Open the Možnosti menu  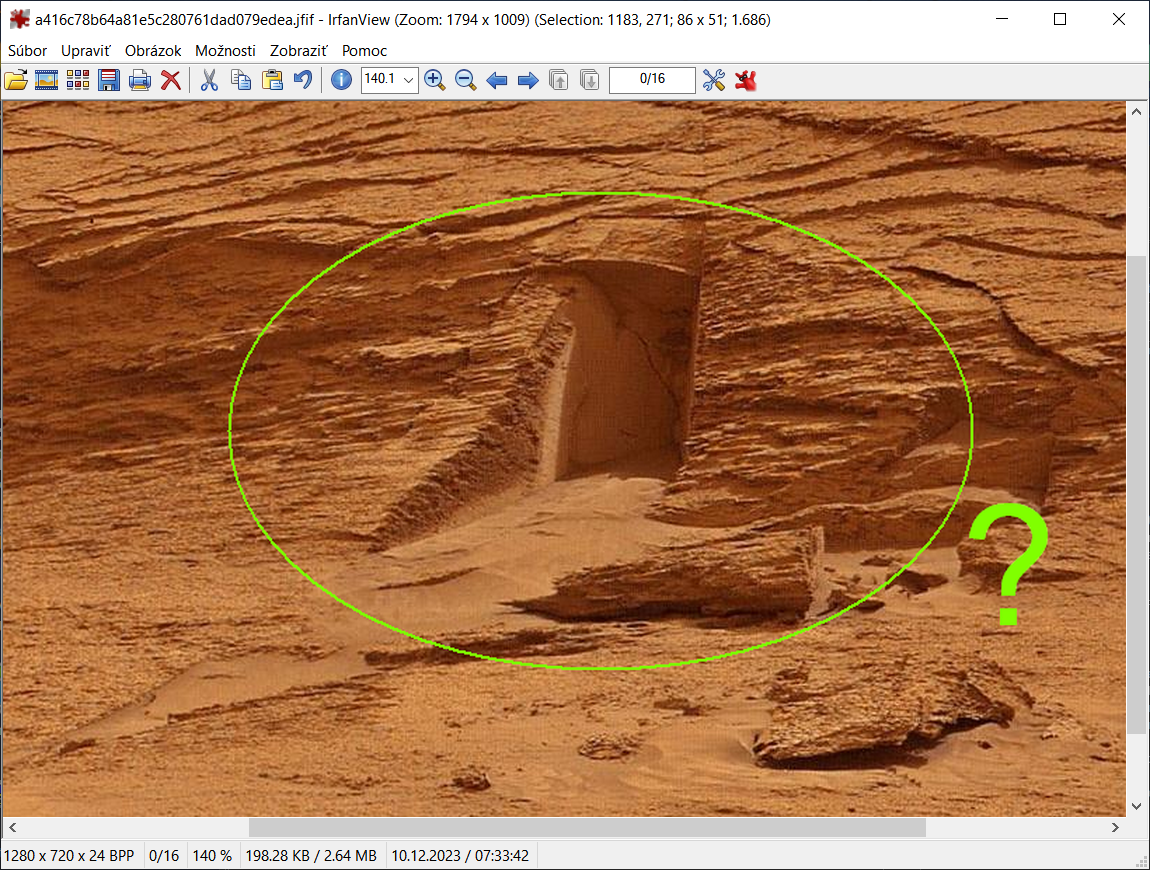pyautogui.click(x=225, y=50)
